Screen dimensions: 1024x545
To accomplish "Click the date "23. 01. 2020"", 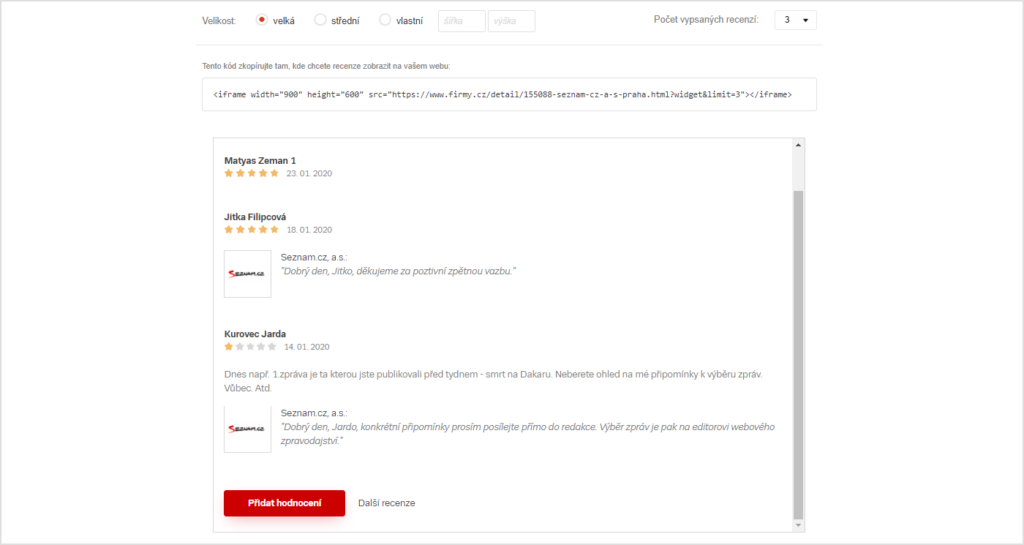I will (309, 174).
